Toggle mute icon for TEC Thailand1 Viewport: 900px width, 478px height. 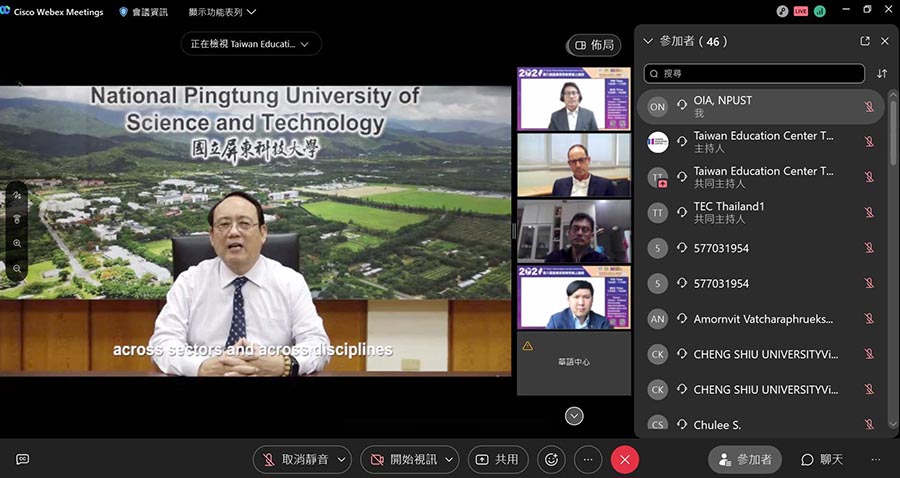tap(869, 213)
